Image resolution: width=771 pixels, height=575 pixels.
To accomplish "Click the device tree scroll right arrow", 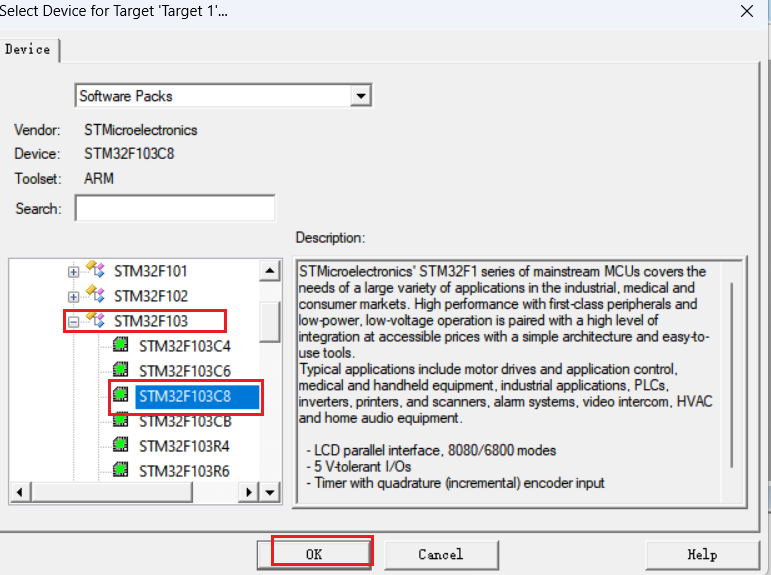I will click(249, 492).
